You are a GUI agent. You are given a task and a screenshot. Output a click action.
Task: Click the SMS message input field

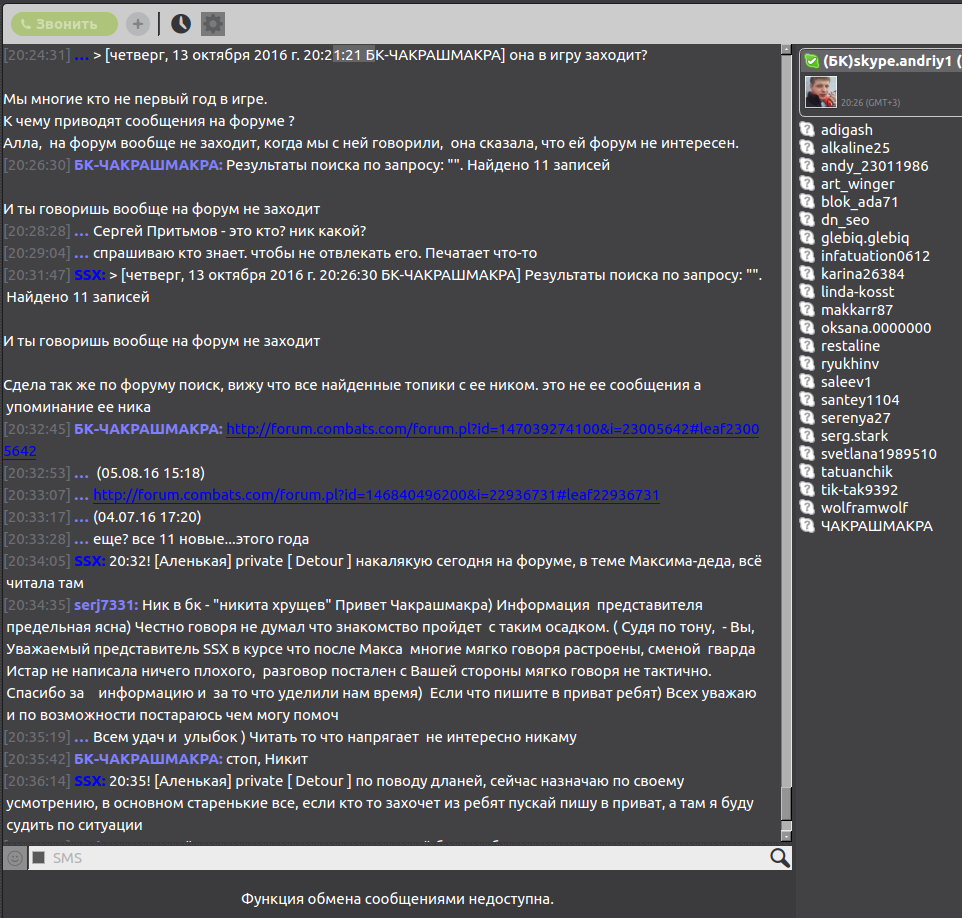click(408, 858)
